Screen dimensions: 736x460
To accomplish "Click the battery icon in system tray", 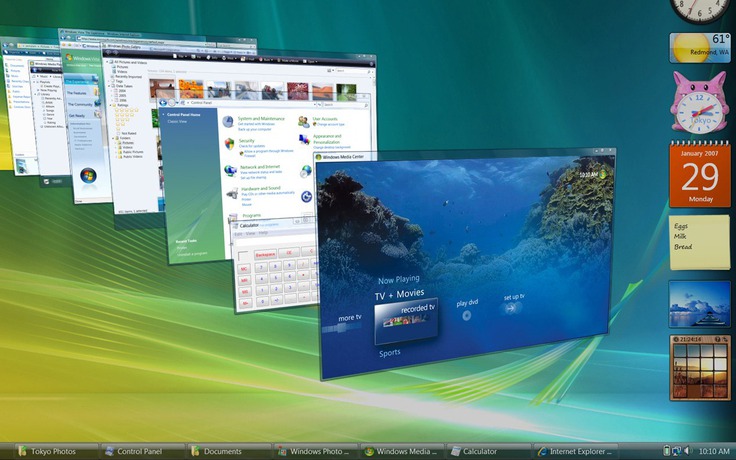I will tap(667, 451).
